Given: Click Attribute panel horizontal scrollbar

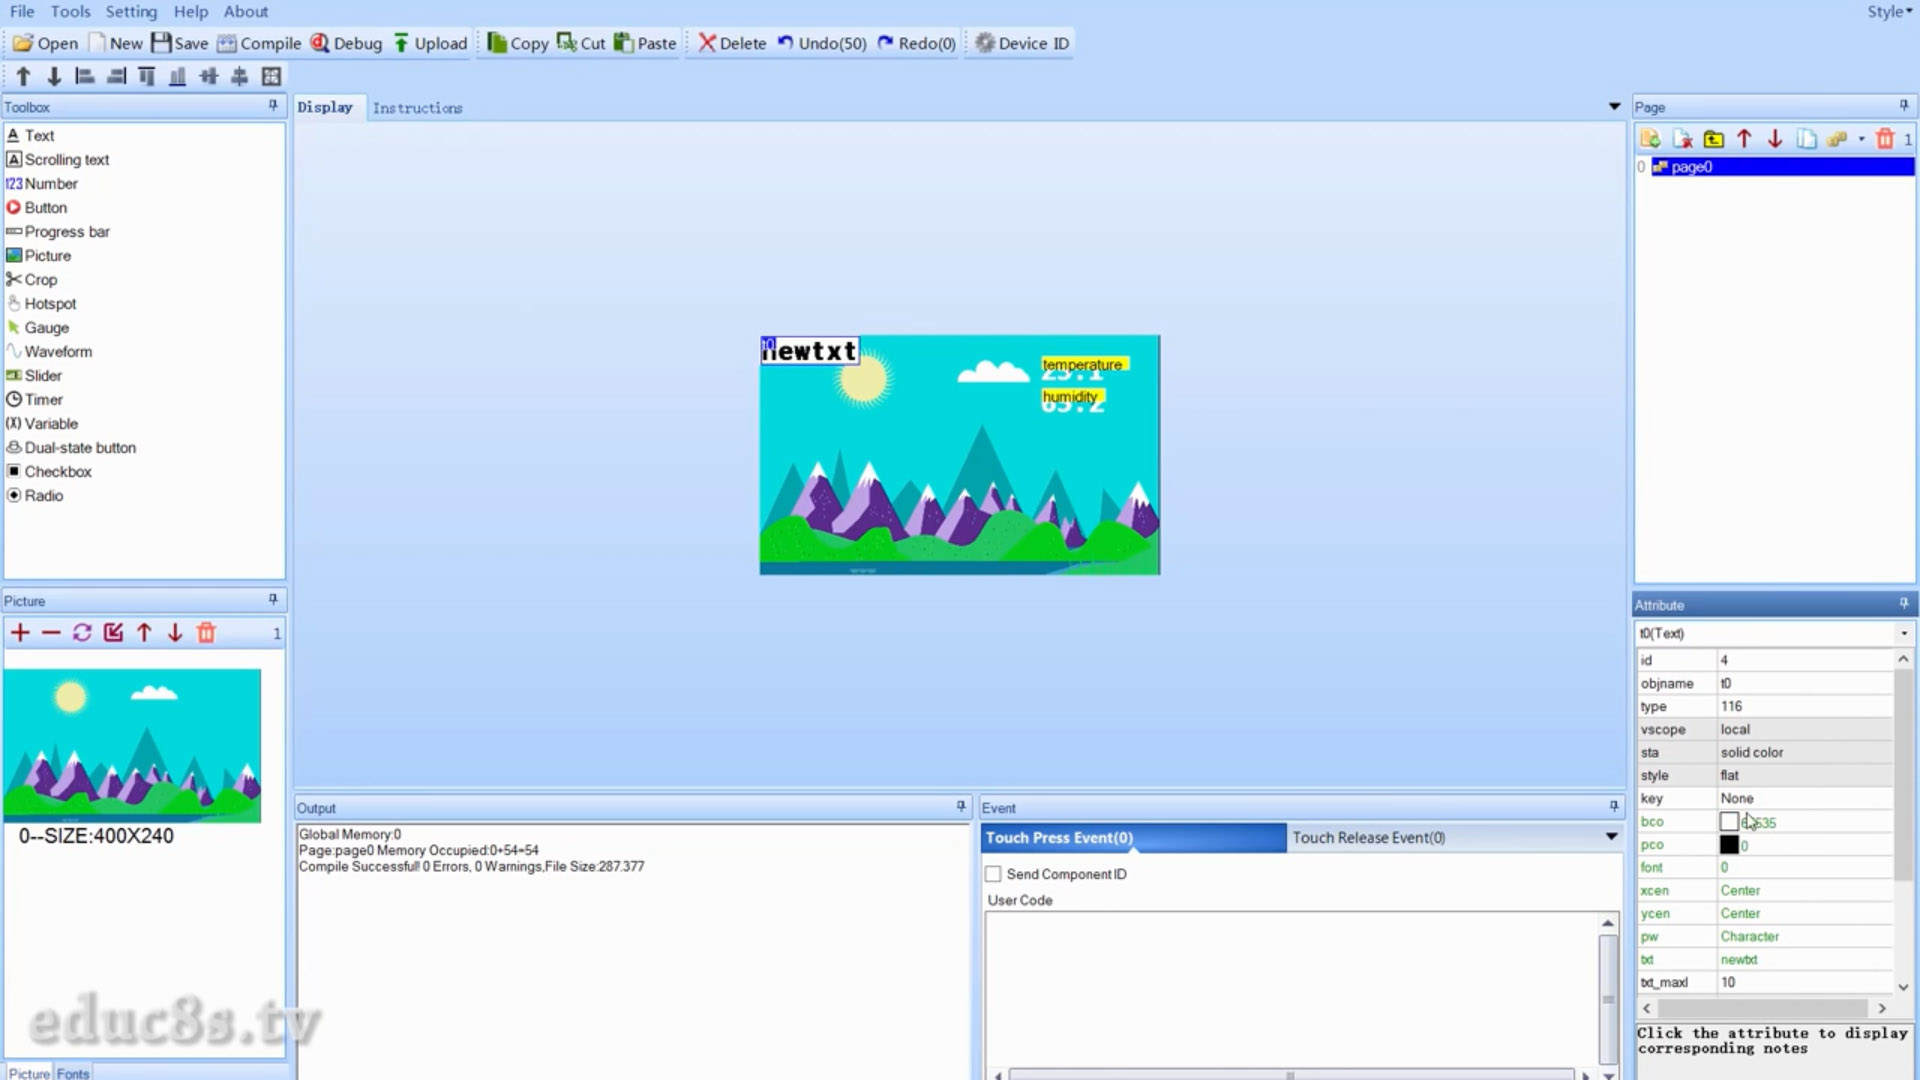Looking at the screenshot, I should [1764, 1008].
